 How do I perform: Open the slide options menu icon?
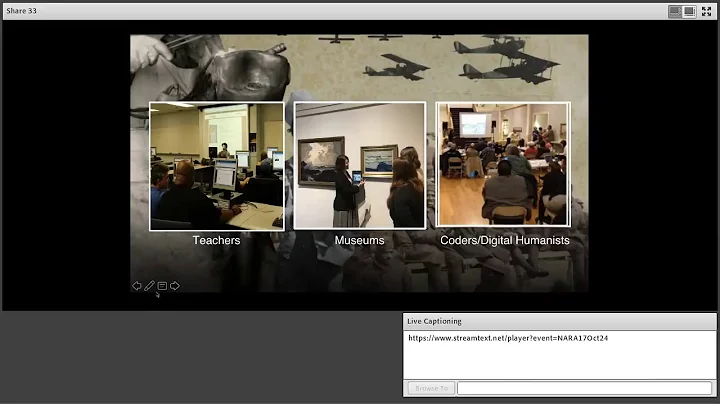click(x=162, y=286)
